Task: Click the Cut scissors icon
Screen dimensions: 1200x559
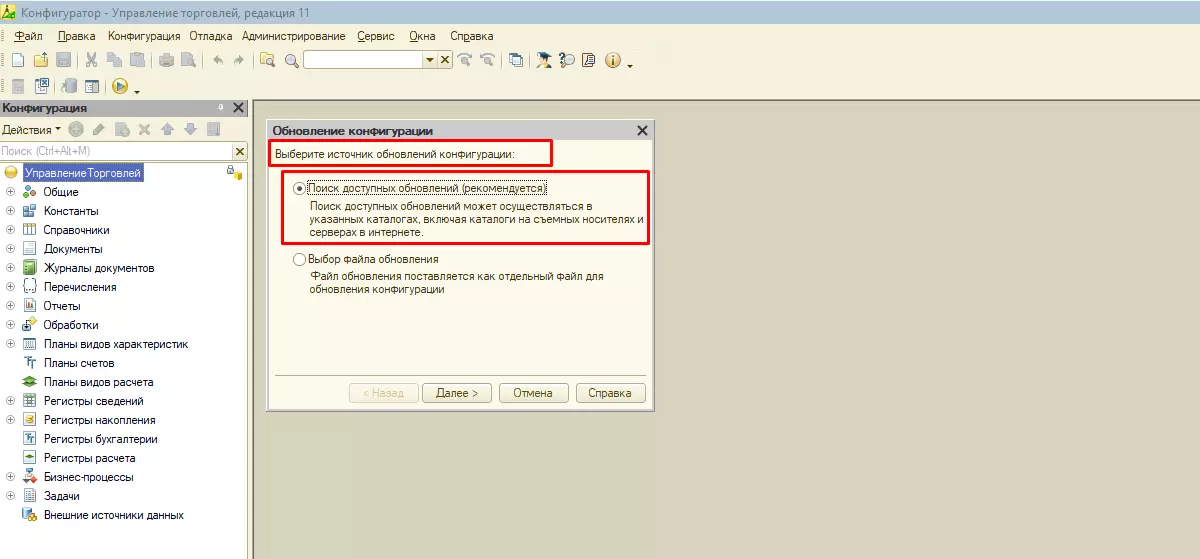Action: 91,60
